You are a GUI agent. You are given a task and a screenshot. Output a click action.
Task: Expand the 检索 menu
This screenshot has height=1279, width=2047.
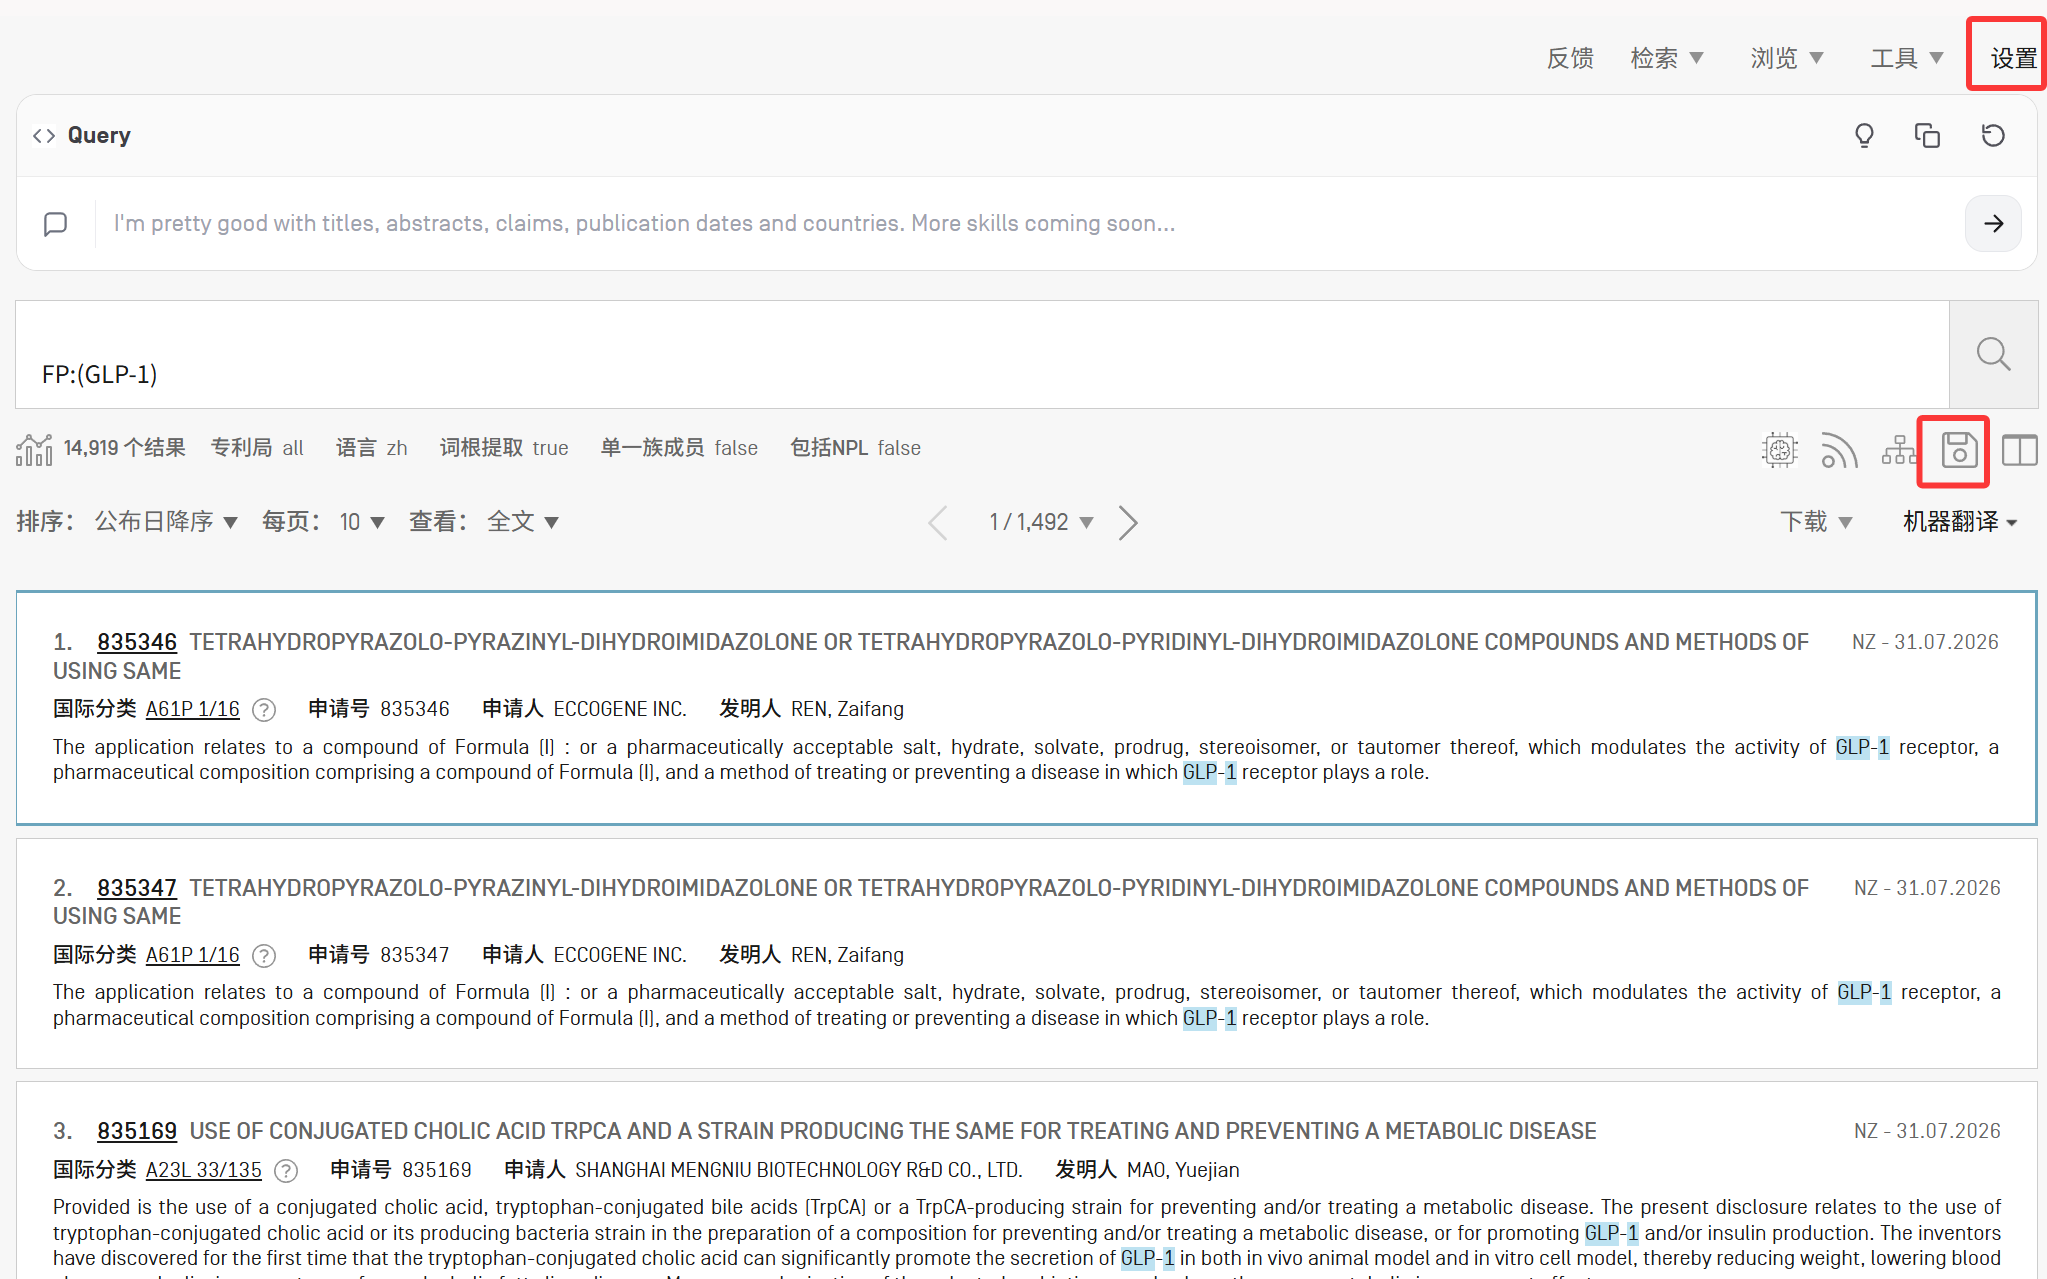pos(1667,58)
